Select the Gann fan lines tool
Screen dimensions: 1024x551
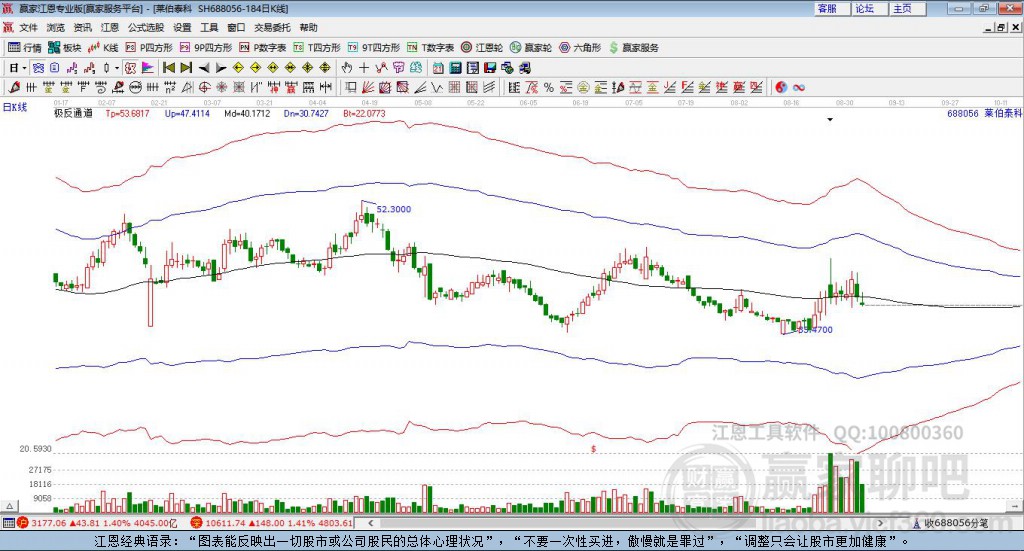point(368,87)
